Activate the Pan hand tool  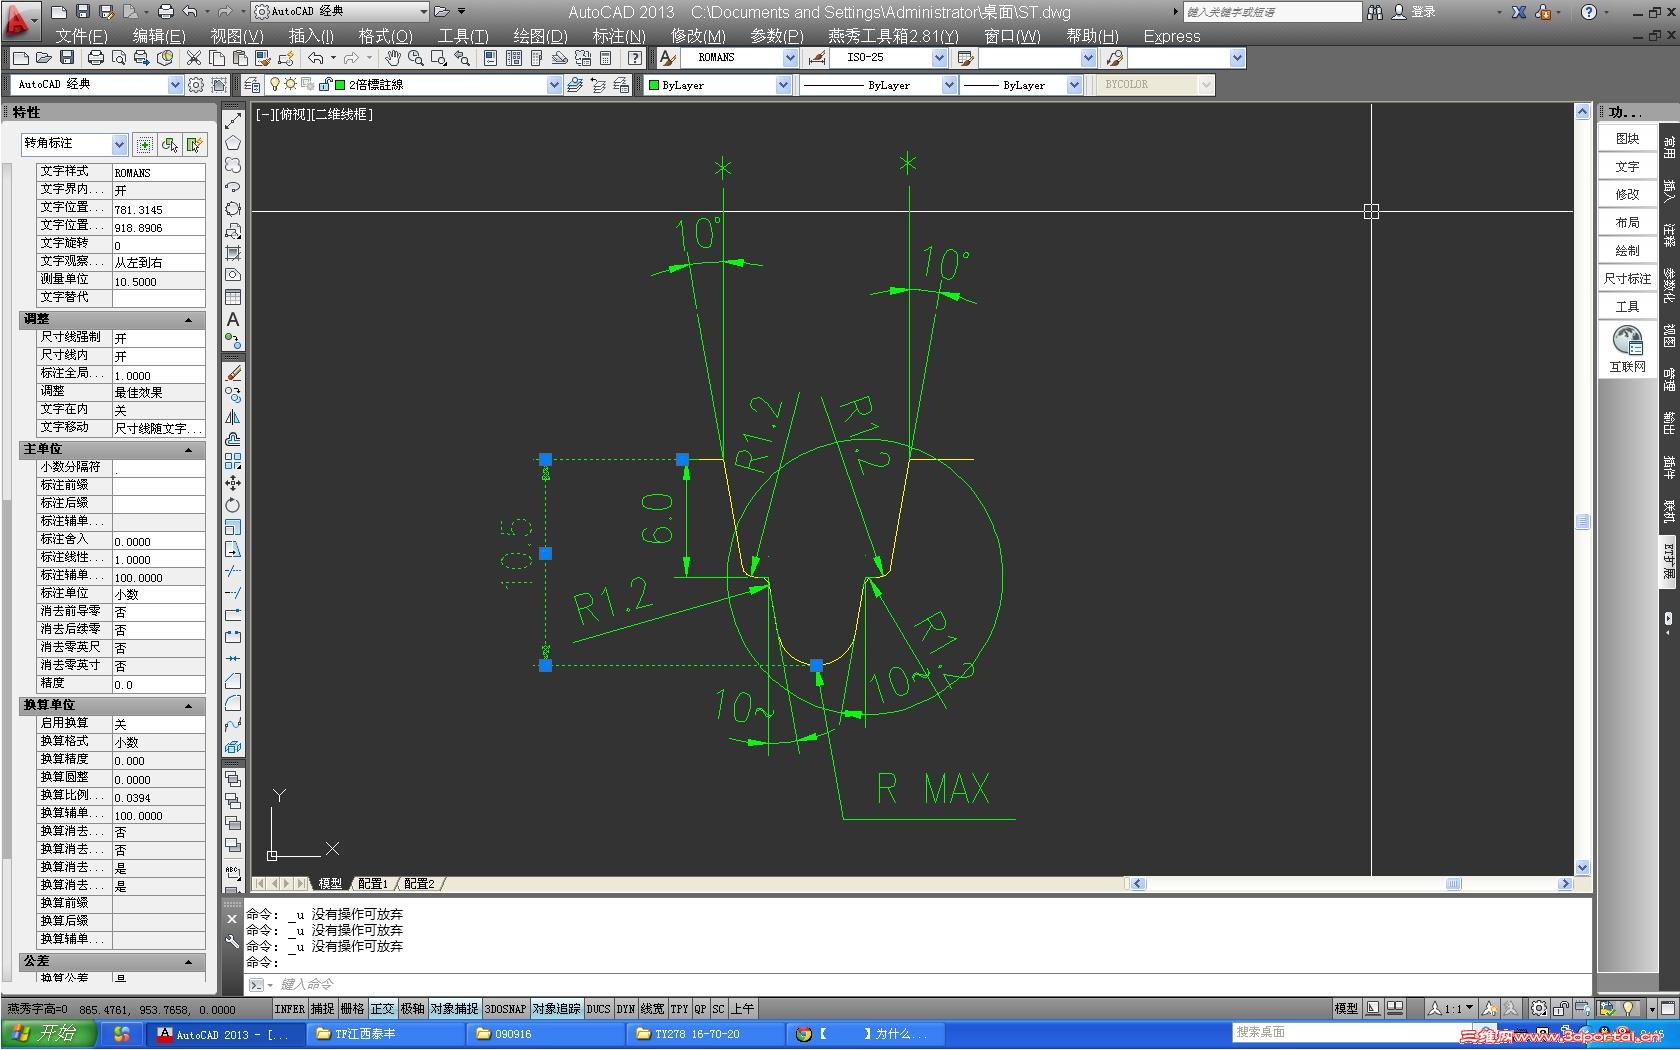click(393, 59)
